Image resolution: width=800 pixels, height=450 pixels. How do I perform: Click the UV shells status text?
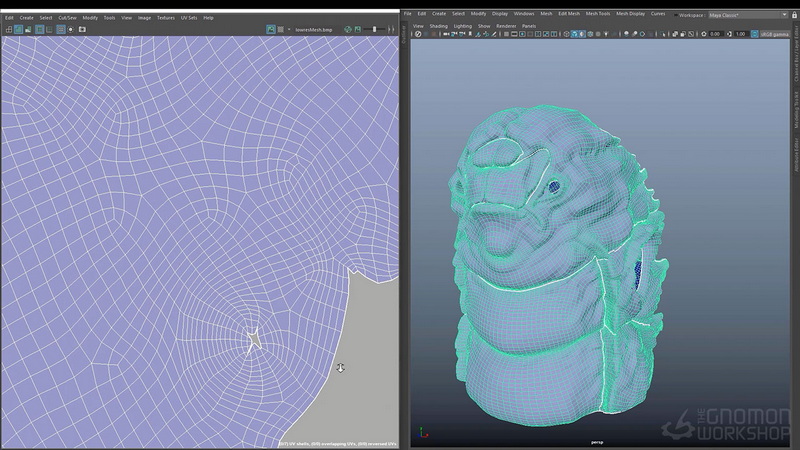click(338, 444)
